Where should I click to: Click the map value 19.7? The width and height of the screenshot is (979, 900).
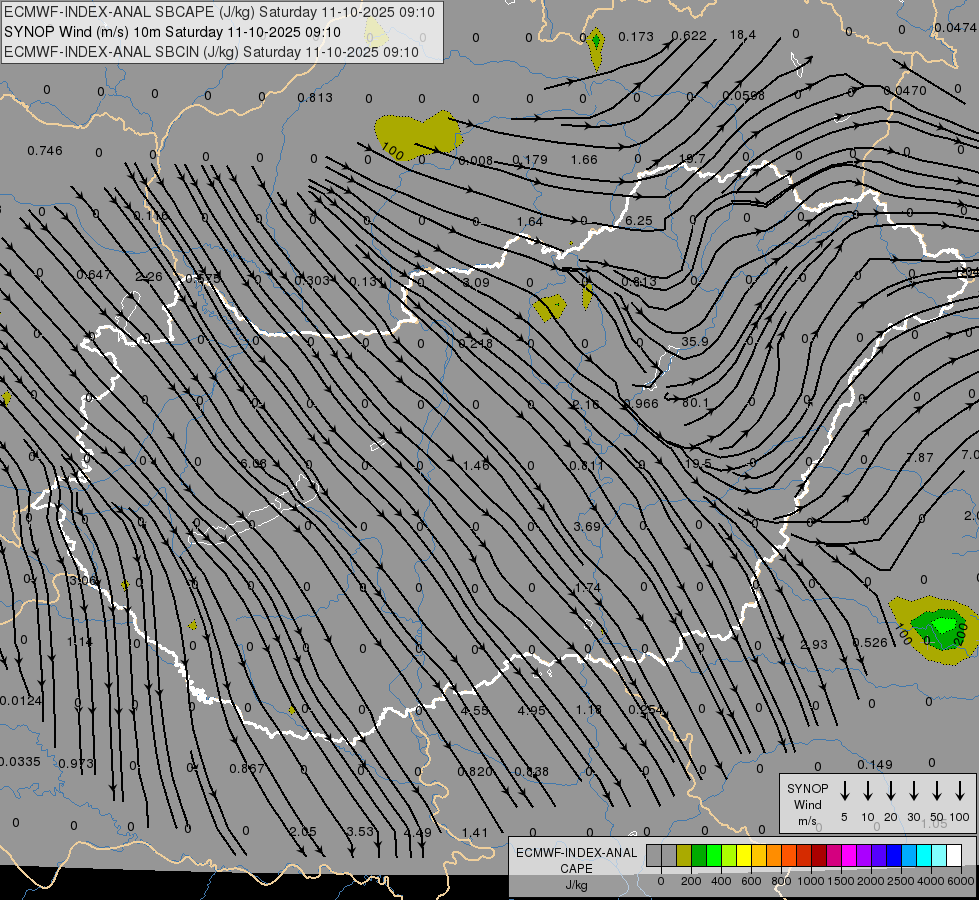click(x=691, y=159)
